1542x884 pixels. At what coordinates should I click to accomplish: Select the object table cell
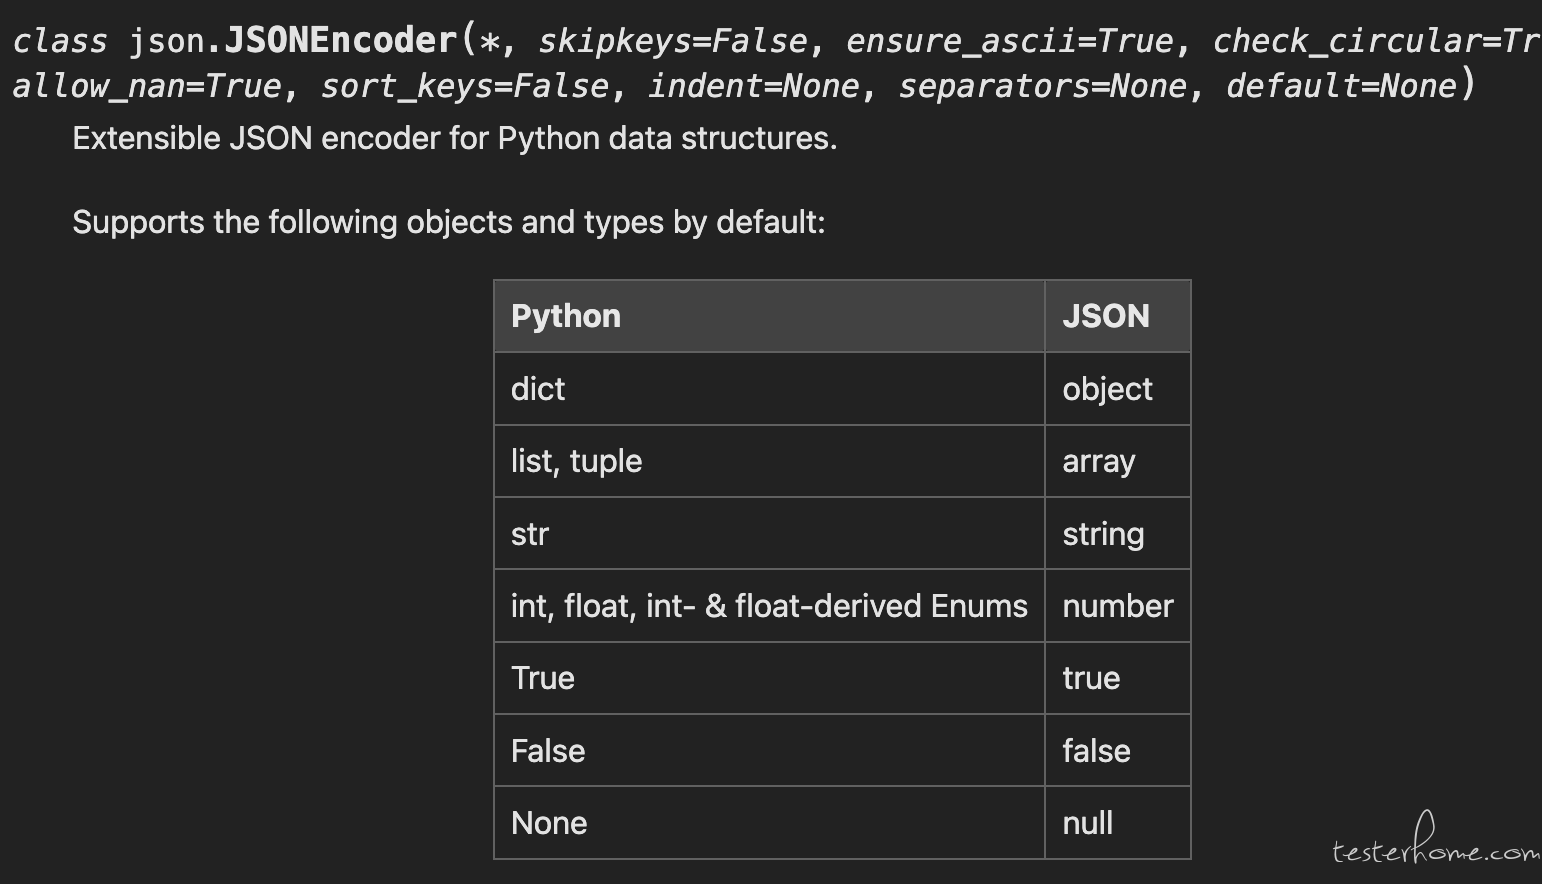point(1118,389)
